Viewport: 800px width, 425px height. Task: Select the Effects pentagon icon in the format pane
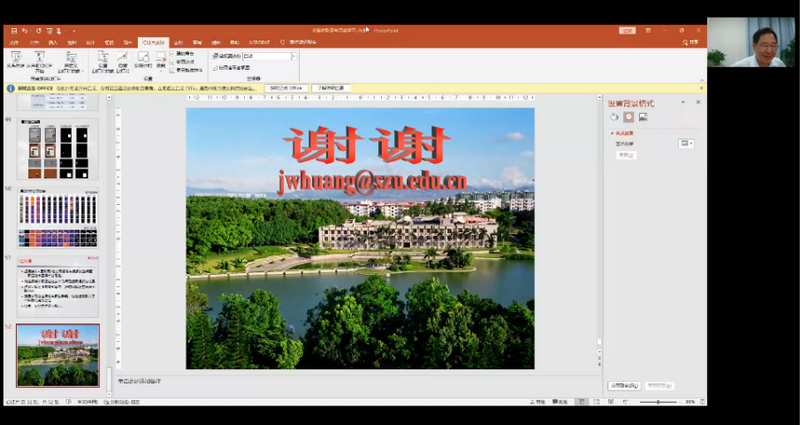tap(628, 117)
